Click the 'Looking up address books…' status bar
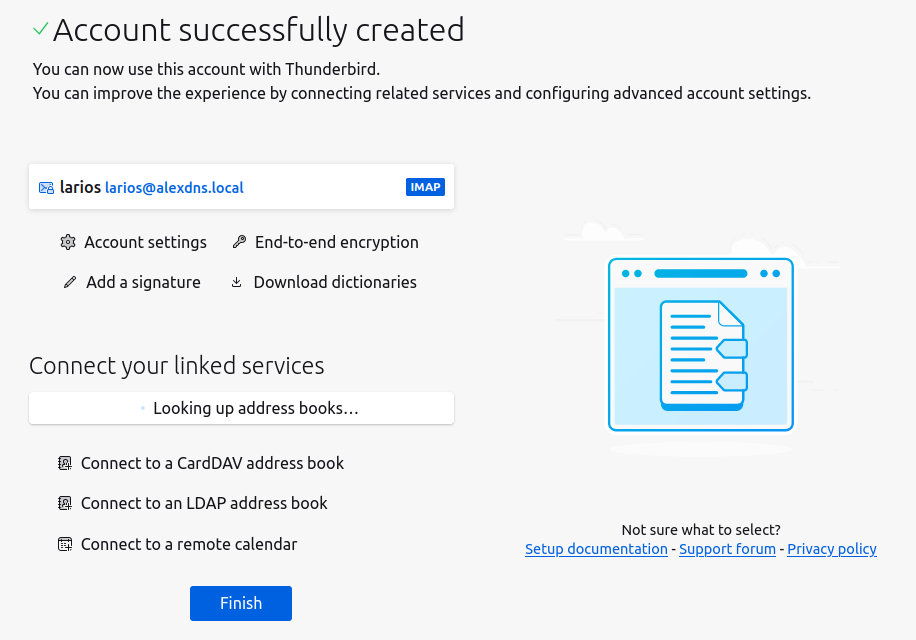Viewport: 916px width, 640px height. click(241, 408)
